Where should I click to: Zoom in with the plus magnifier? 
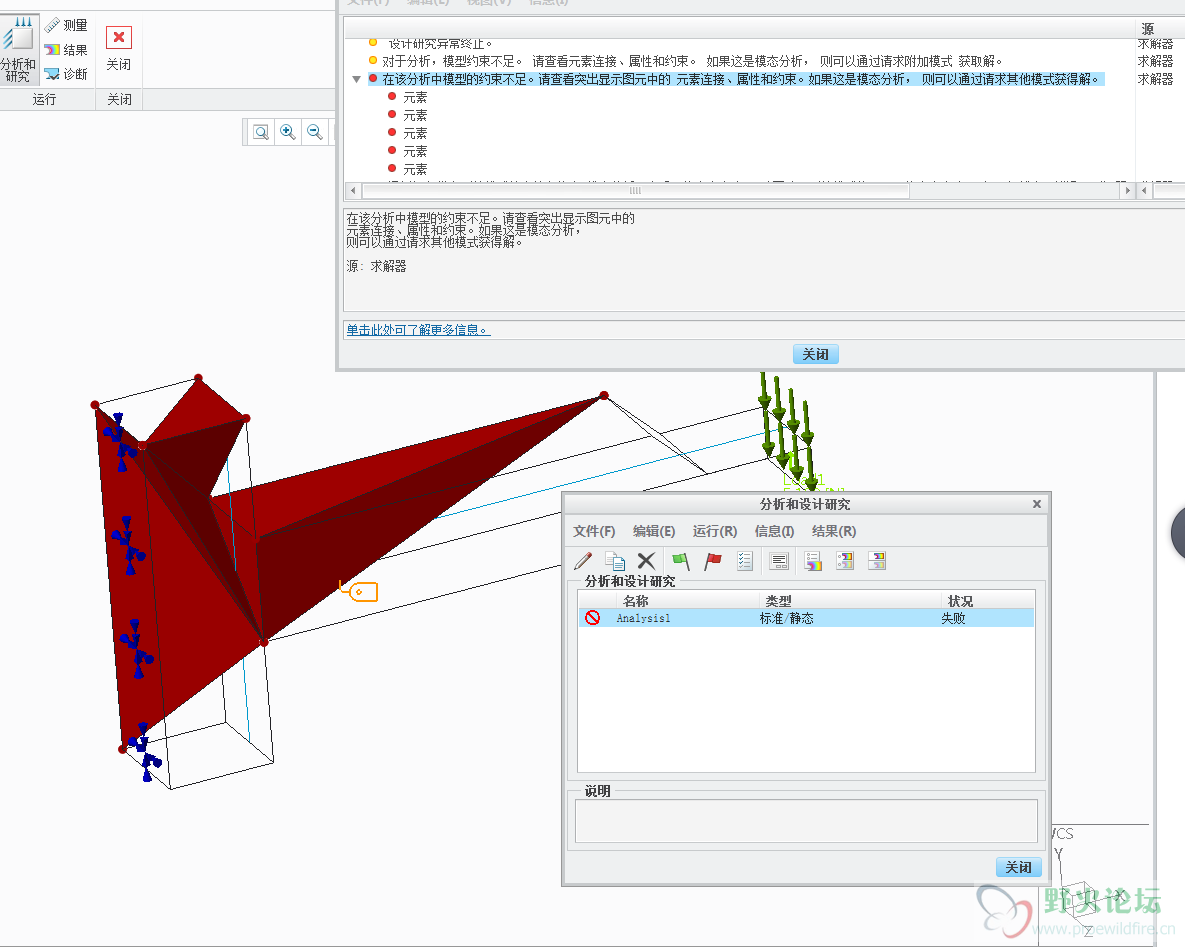[x=288, y=132]
